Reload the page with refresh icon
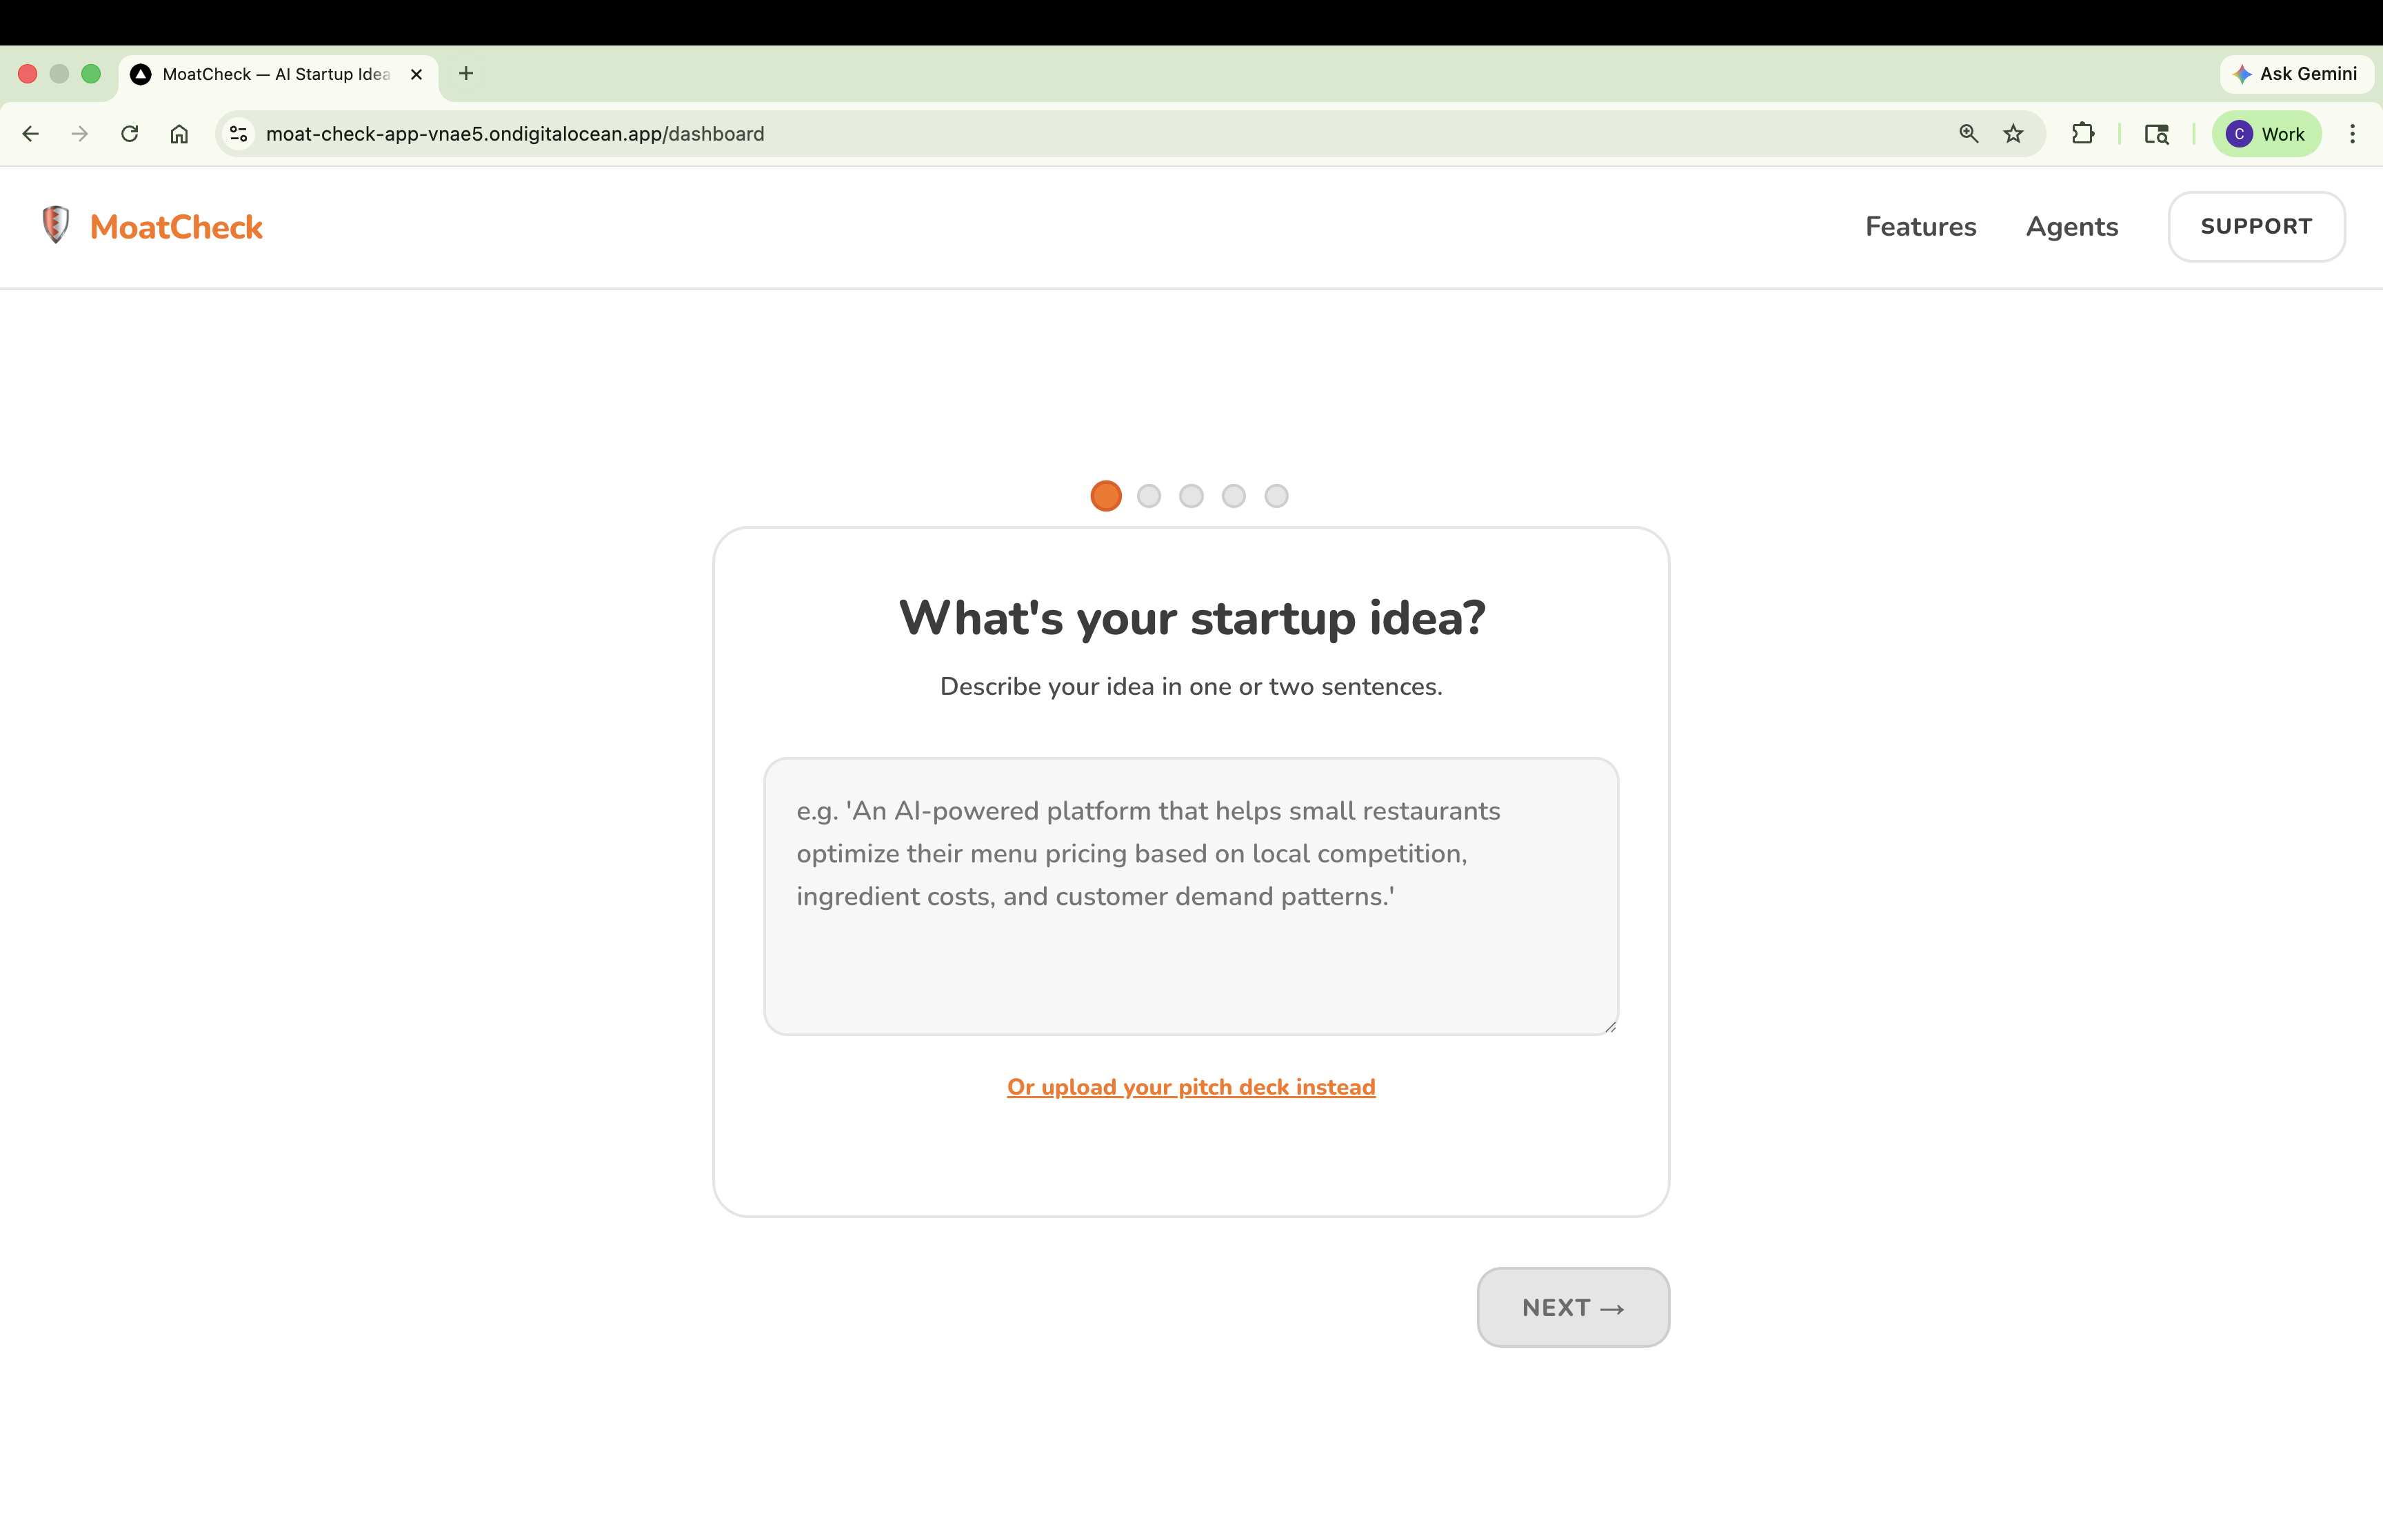The height and width of the screenshot is (1540, 2383). pyautogui.click(x=130, y=134)
